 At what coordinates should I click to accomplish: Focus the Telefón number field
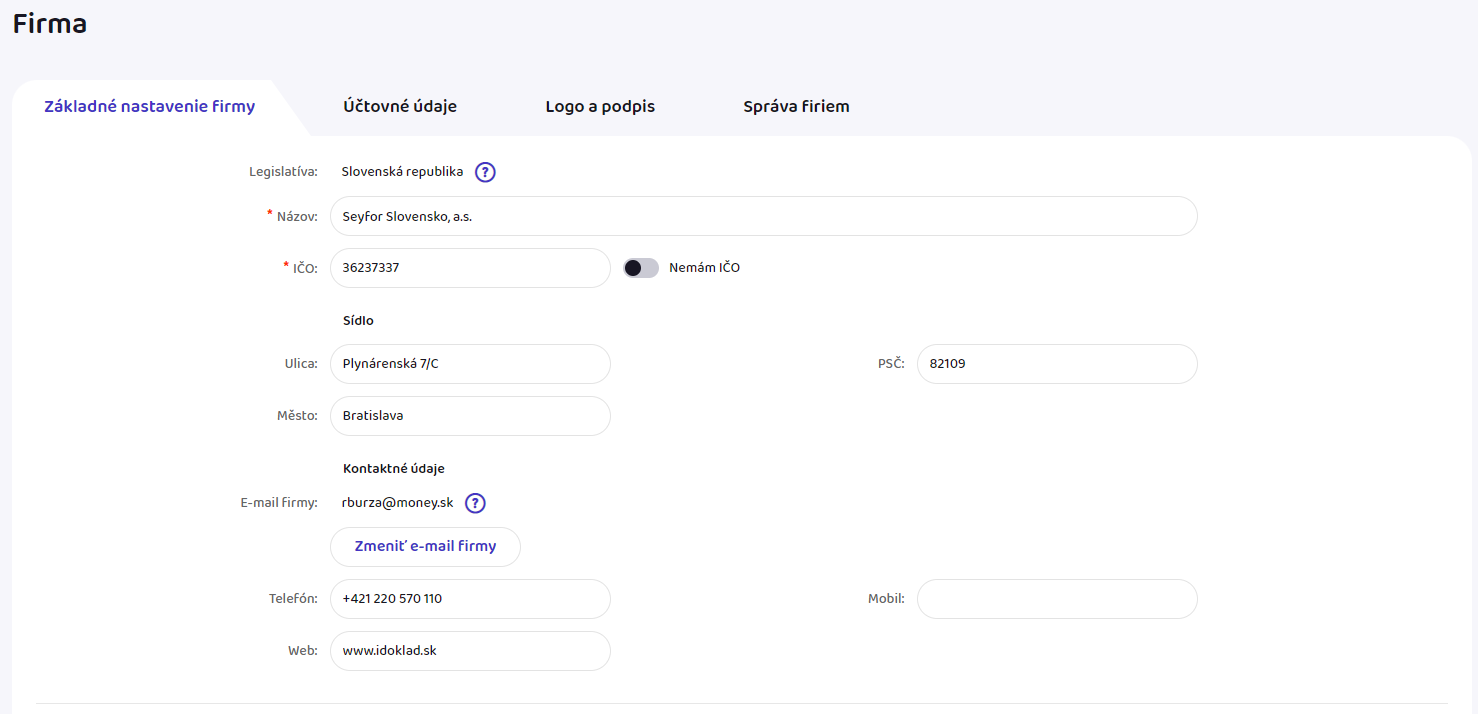pos(470,599)
